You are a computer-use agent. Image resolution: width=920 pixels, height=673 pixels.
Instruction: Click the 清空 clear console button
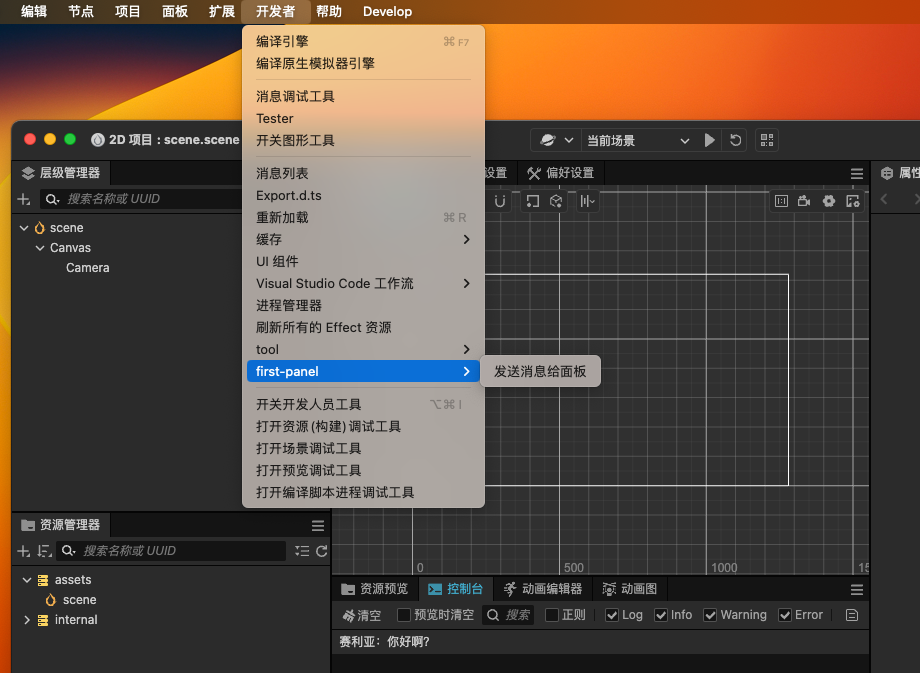tap(361, 615)
